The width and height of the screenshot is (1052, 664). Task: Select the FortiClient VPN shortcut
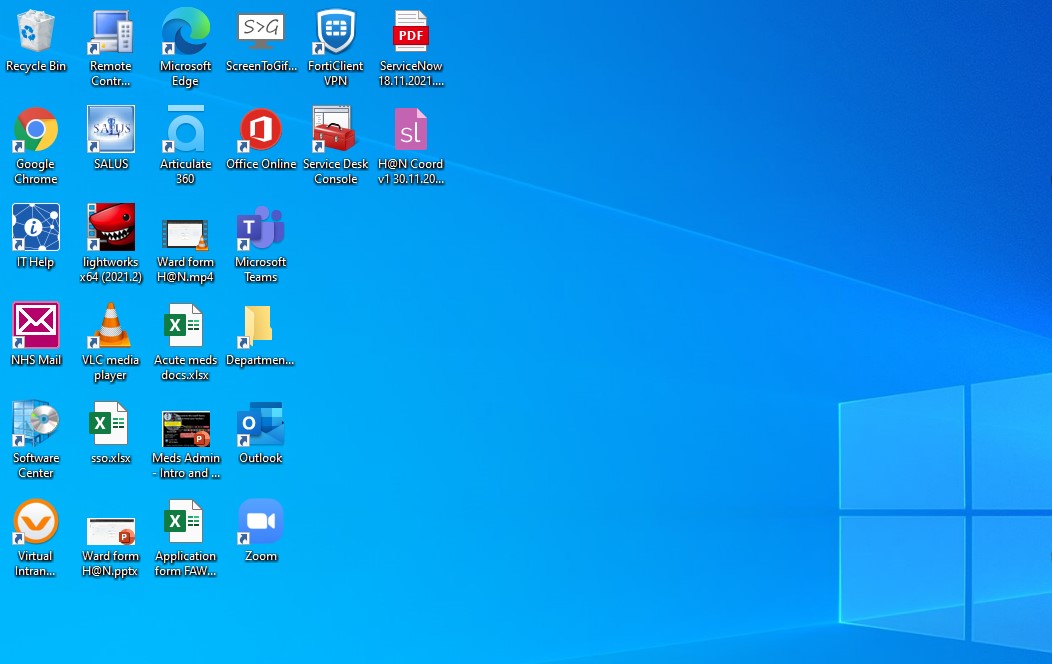coord(335,32)
